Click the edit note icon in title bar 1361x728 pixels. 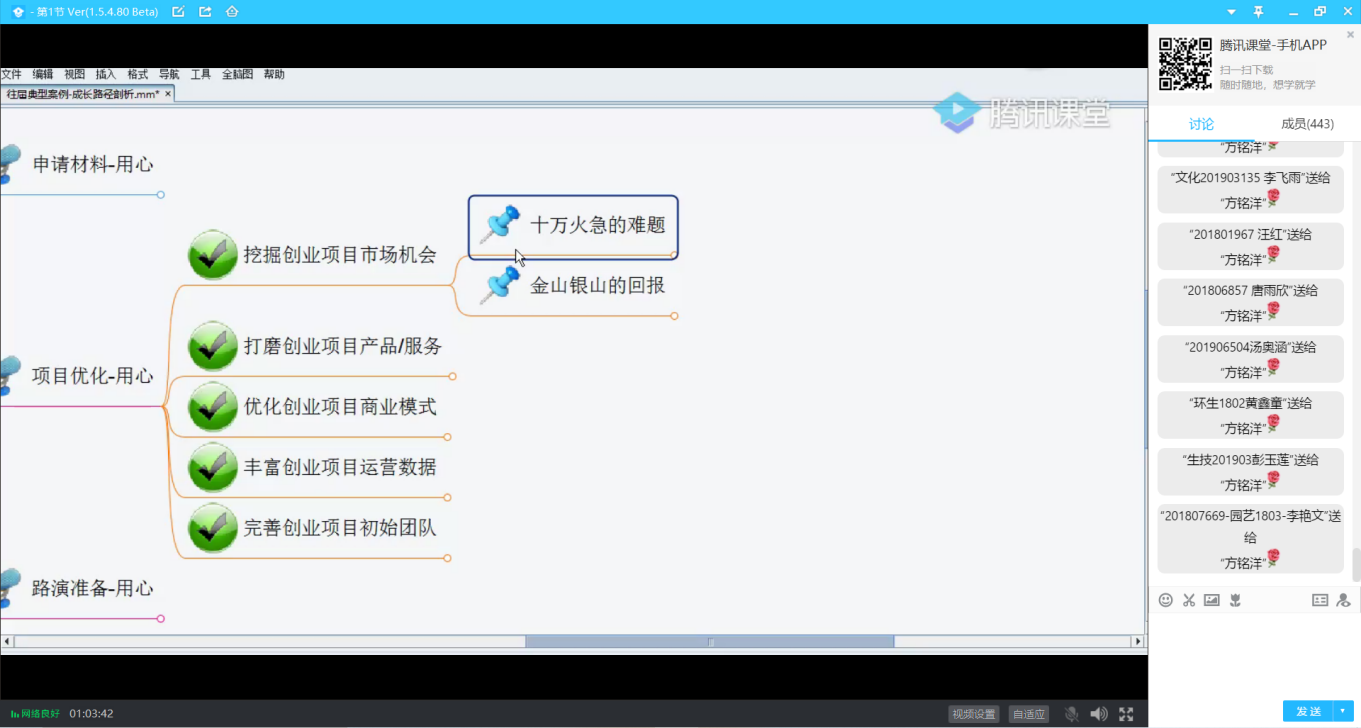coord(178,12)
